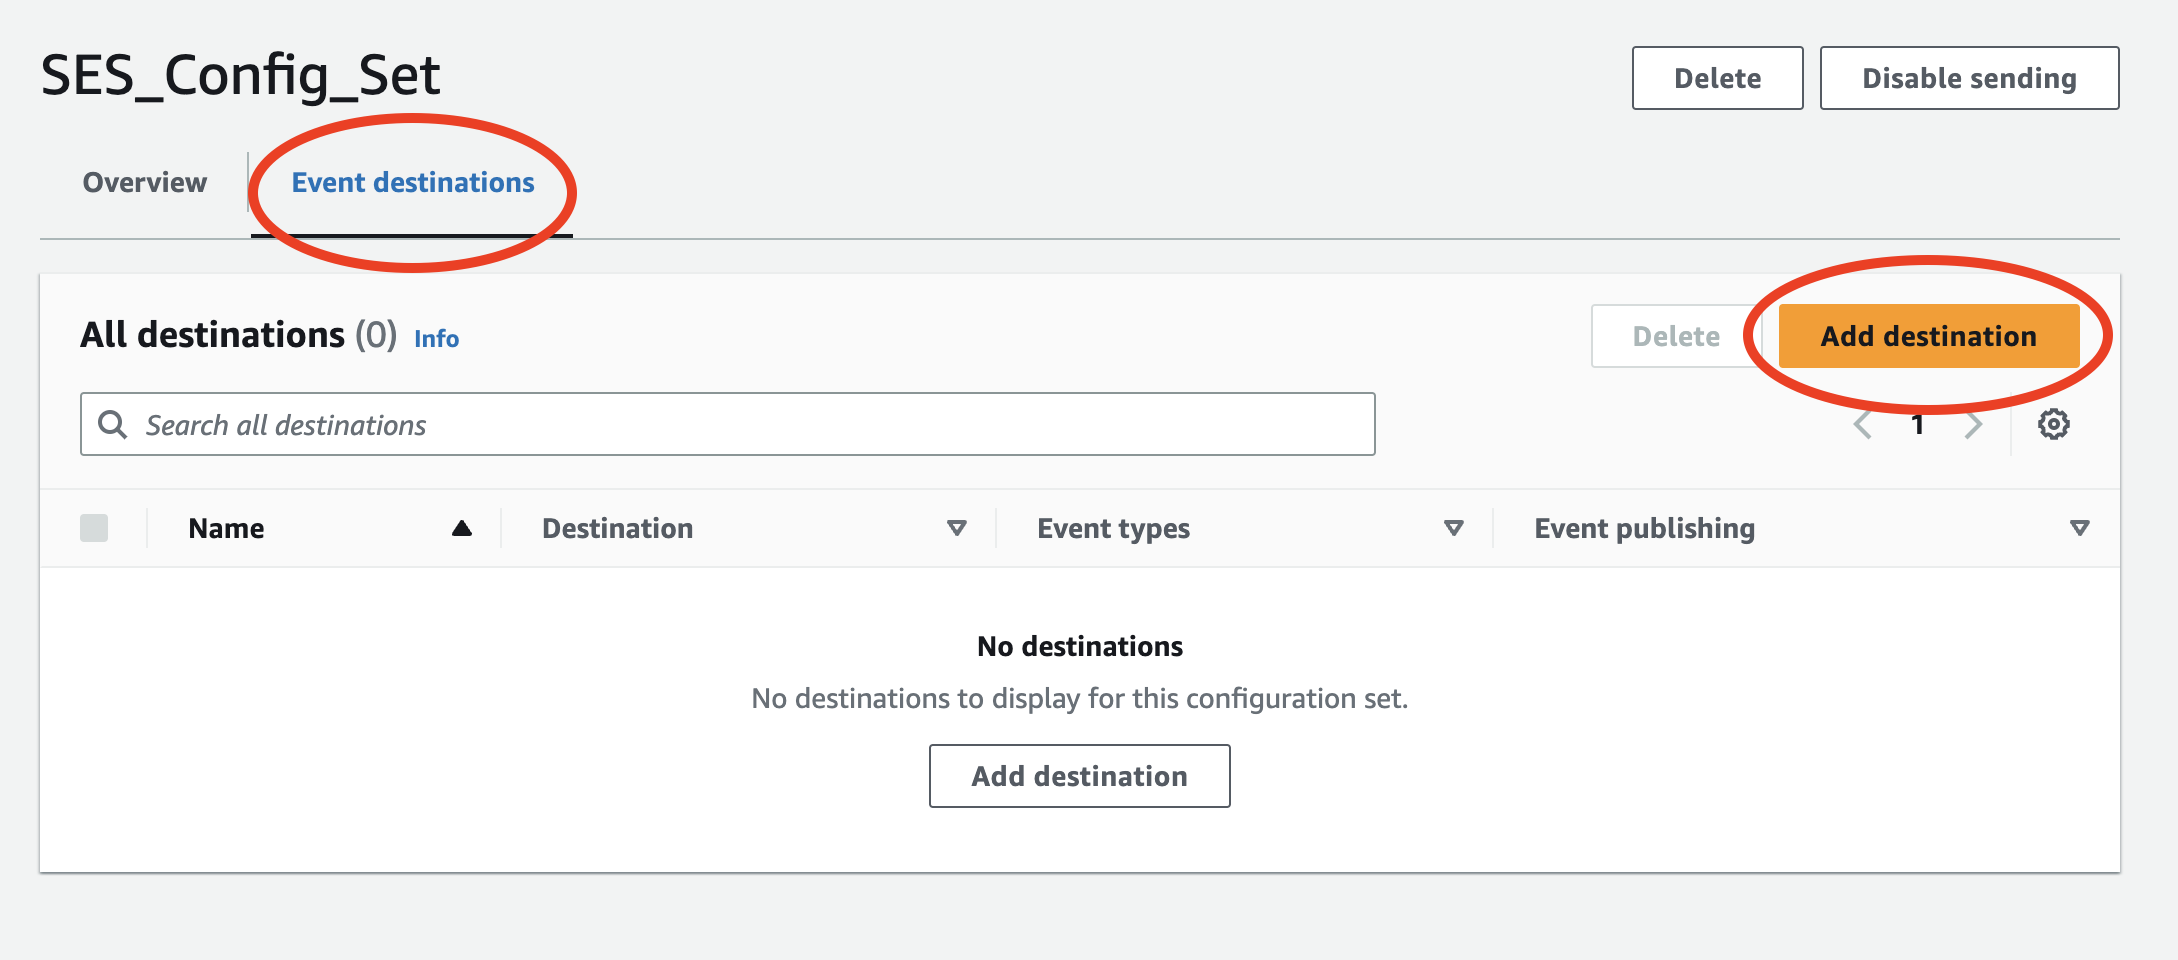Viewport: 2178px width, 960px height.
Task: Open the Info link next to All destinations
Action: (x=436, y=338)
